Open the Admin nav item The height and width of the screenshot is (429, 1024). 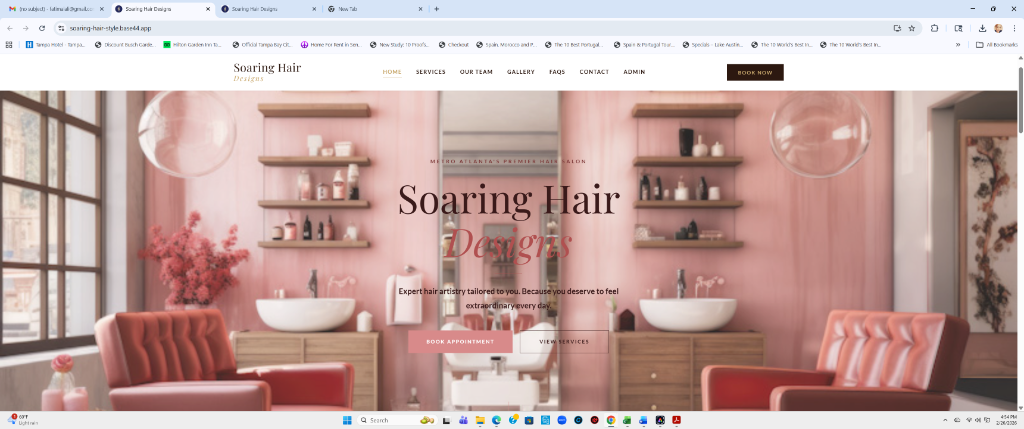634,72
